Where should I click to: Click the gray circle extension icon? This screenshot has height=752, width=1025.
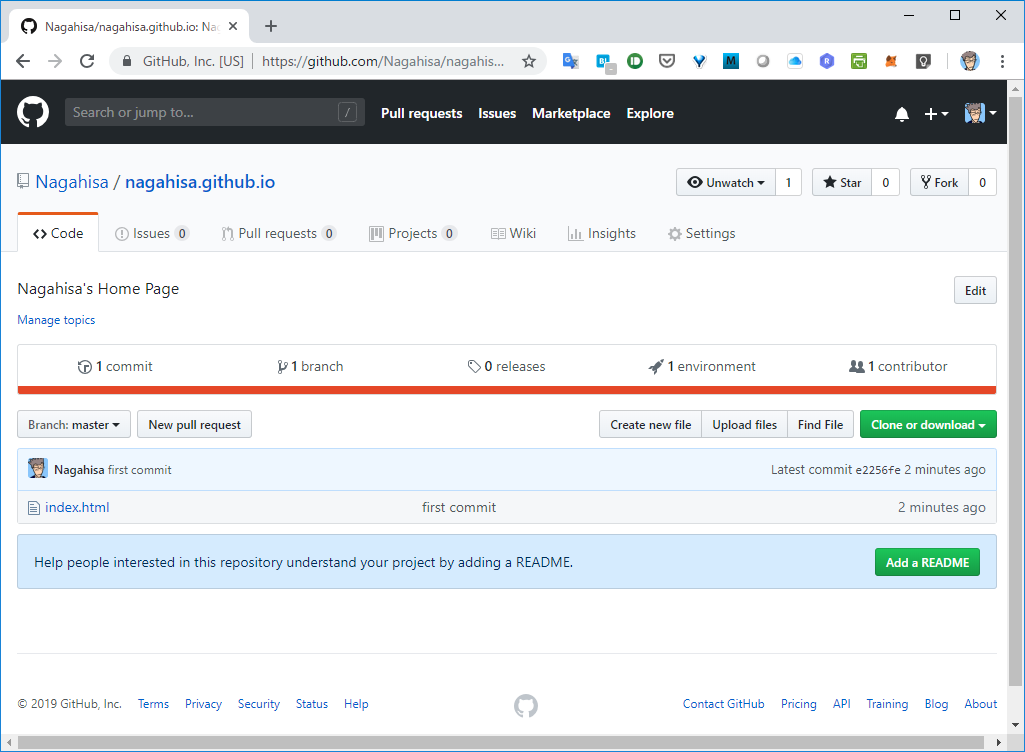[762, 61]
